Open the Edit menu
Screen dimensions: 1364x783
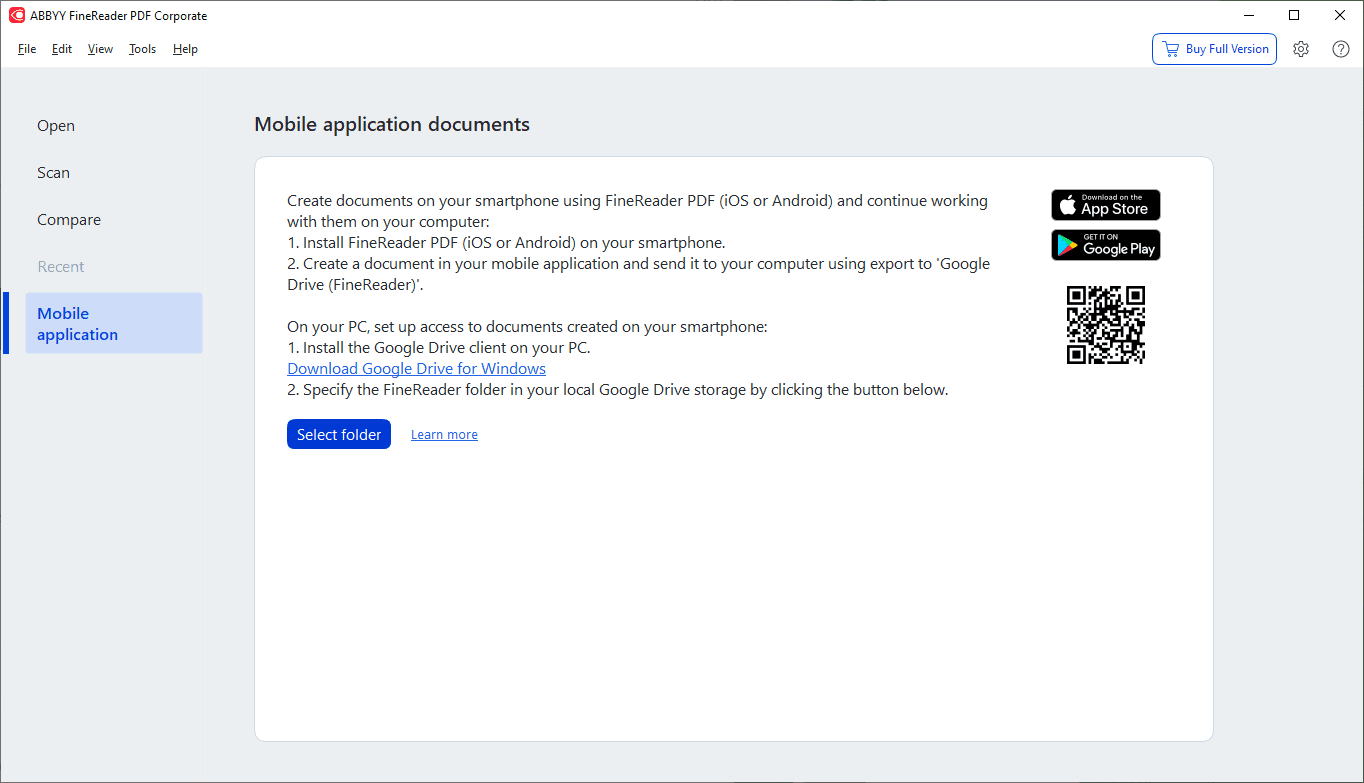point(62,49)
